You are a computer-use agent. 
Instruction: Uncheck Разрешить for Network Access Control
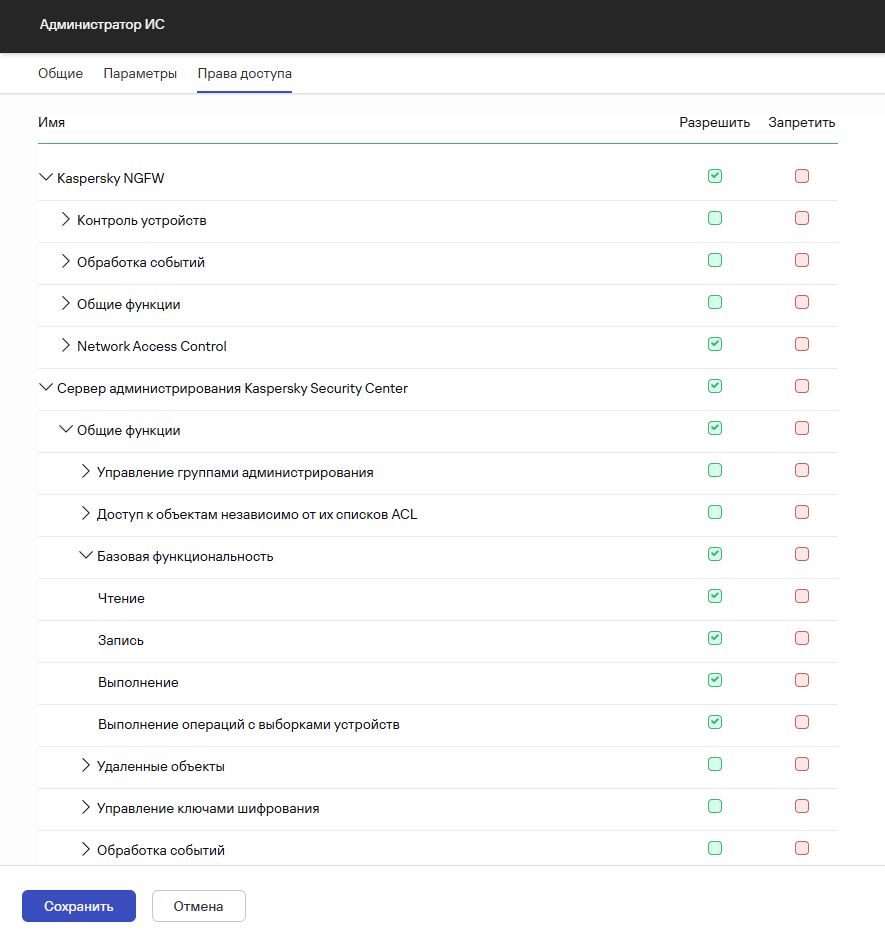point(715,344)
